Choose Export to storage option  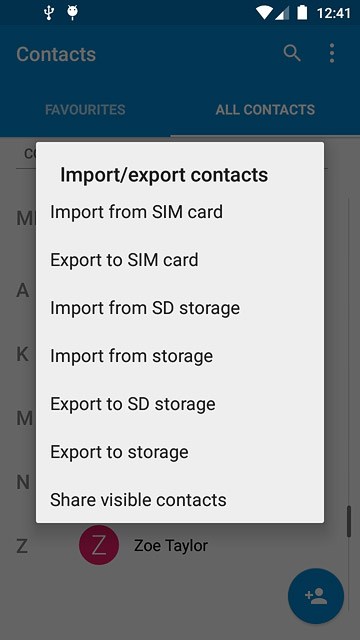pos(180,452)
